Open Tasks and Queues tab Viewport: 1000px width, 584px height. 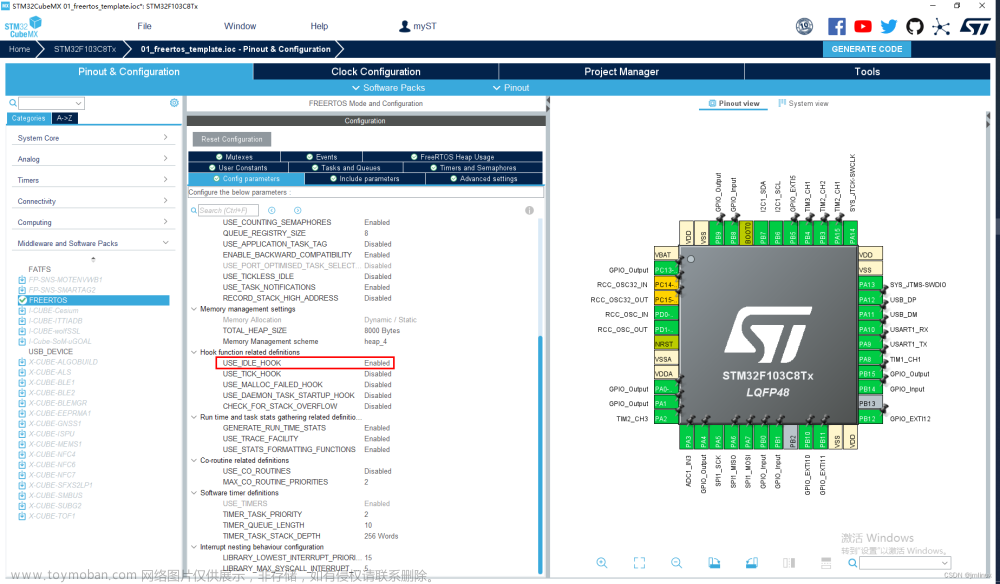point(346,168)
